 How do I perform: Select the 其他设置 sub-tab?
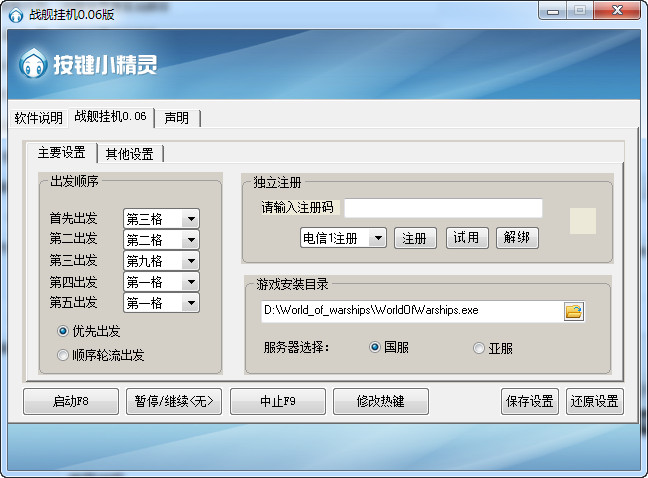130,154
